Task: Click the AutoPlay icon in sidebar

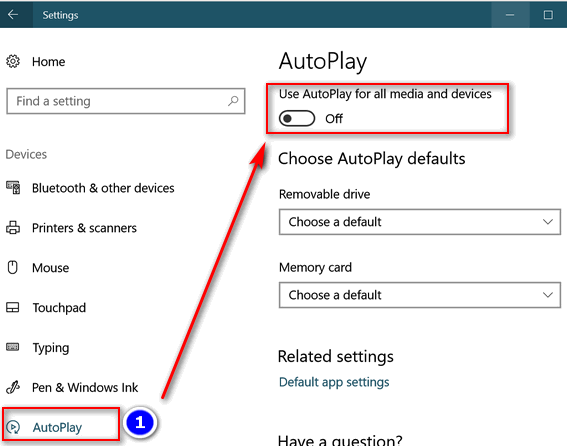Action: (x=13, y=427)
